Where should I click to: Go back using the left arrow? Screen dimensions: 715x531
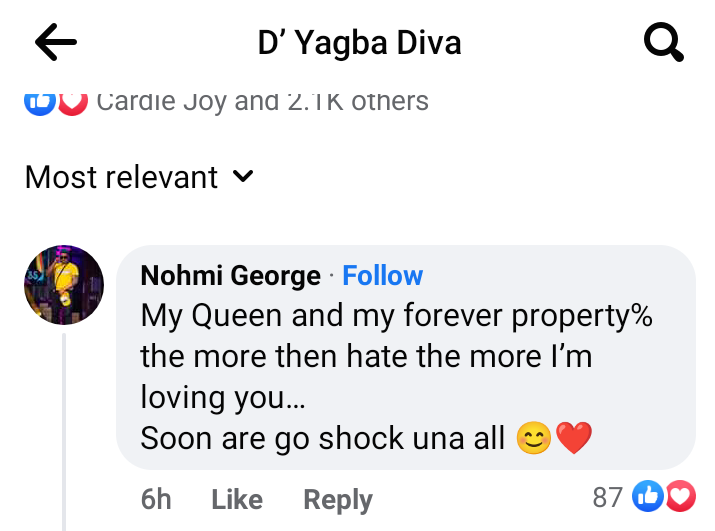(56, 43)
